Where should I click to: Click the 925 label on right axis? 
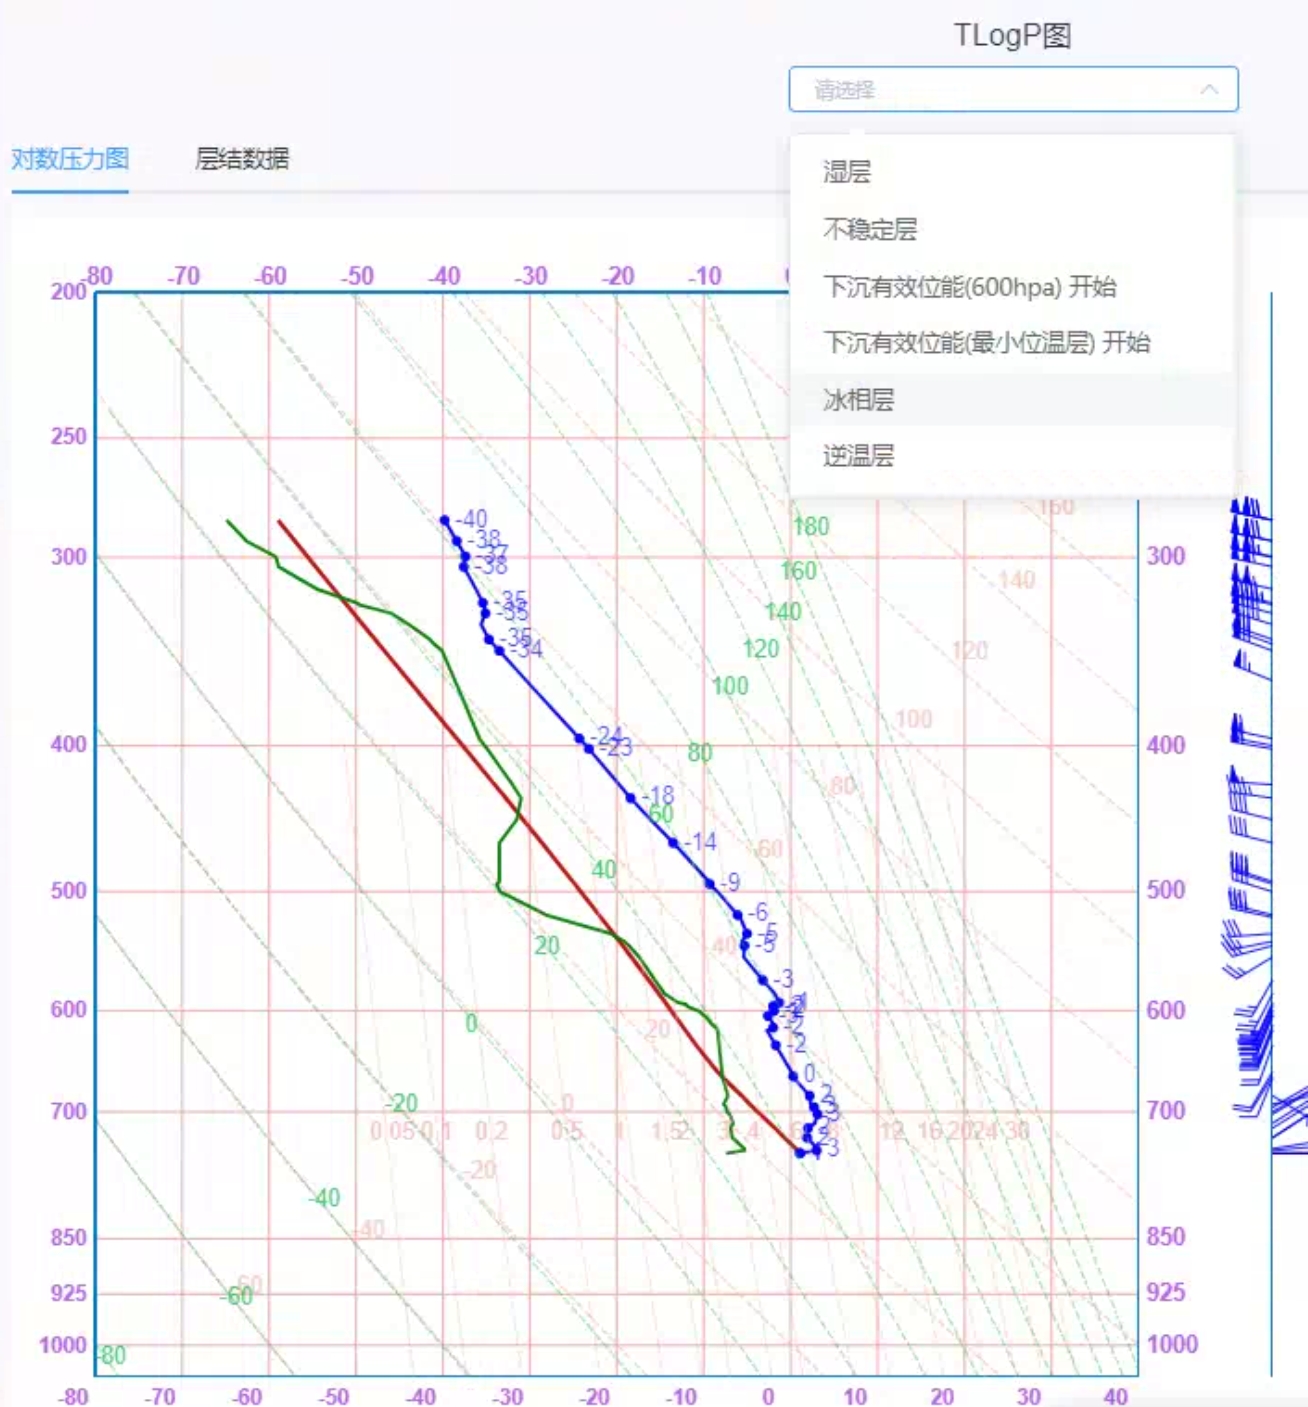point(1166,1293)
